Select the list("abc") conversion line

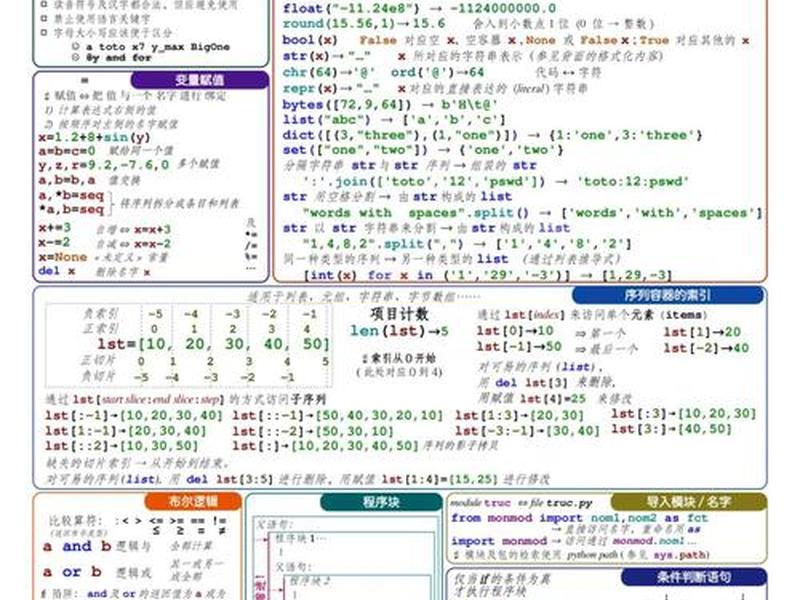point(394,120)
